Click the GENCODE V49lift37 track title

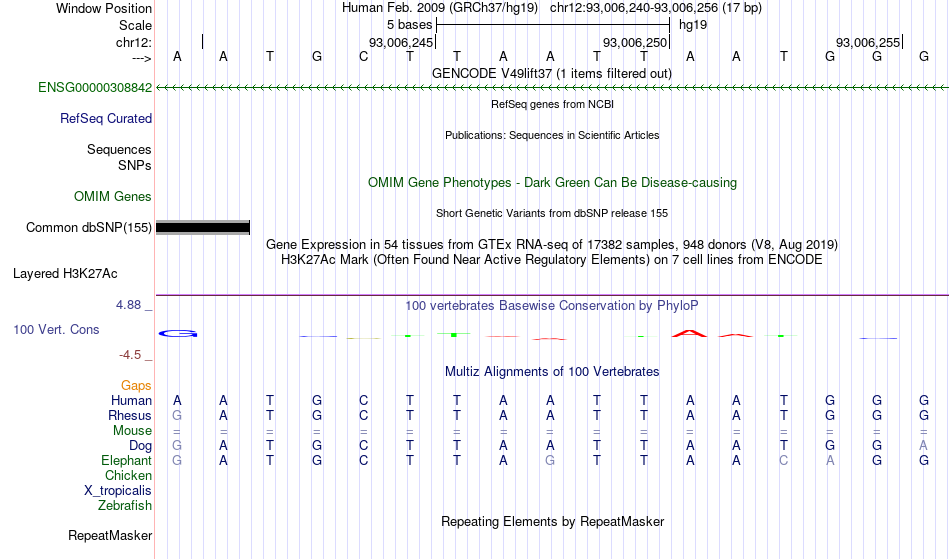coord(552,73)
